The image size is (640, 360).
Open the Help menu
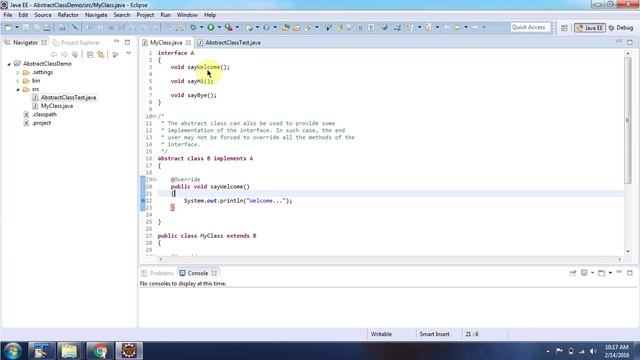[x=210, y=15]
